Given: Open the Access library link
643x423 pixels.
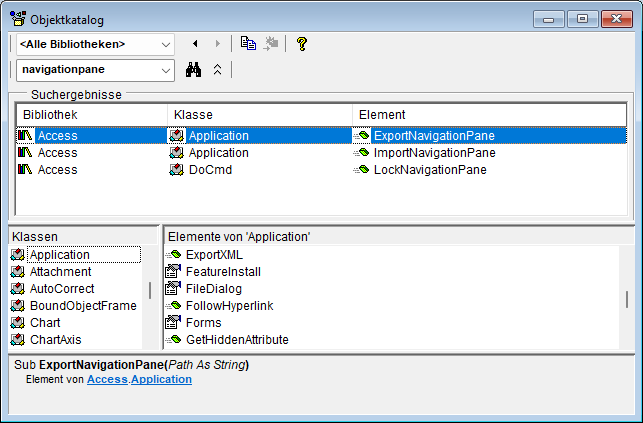Looking at the screenshot, I should click(x=107, y=380).
